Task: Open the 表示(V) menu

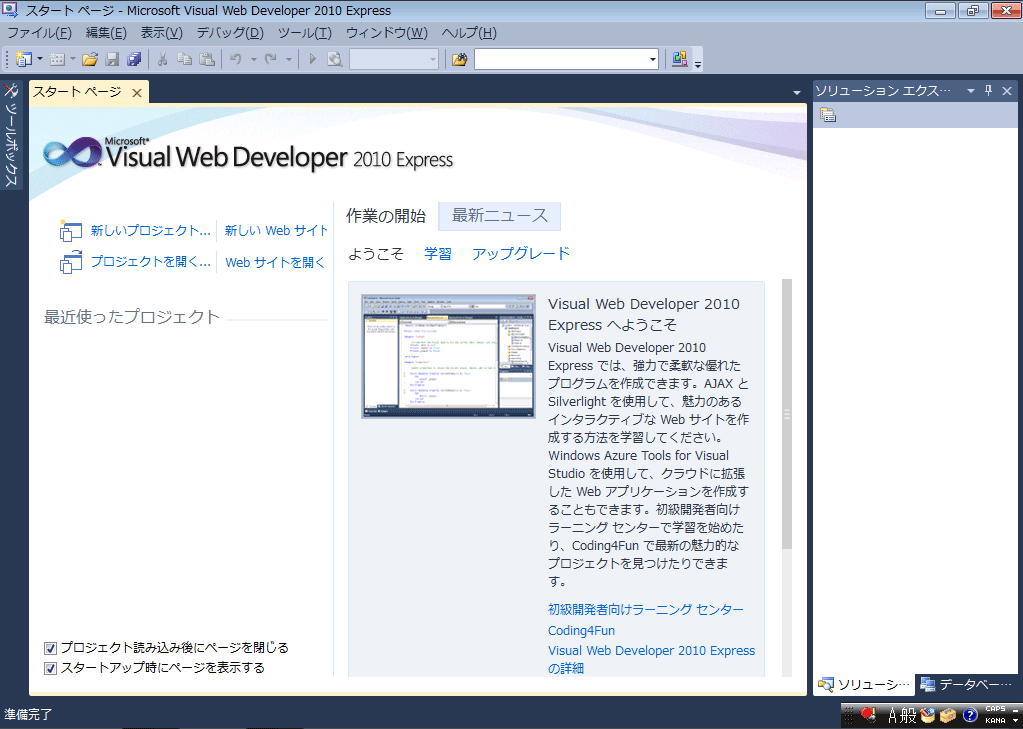Action: click(x=162, y=33)
